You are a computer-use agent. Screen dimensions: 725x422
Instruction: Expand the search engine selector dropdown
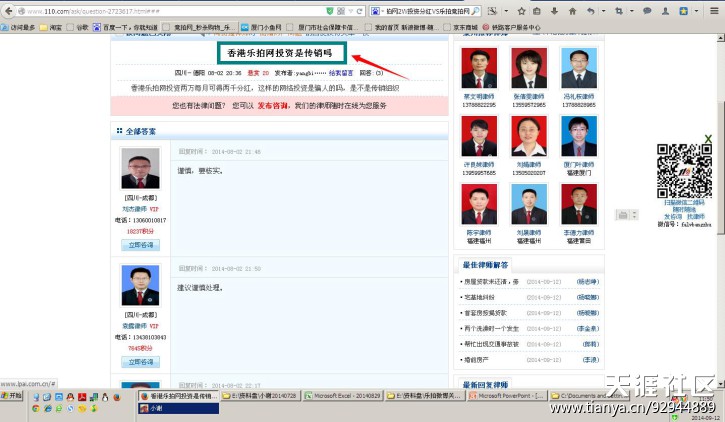pyautogui.click(x=382, y=11)
